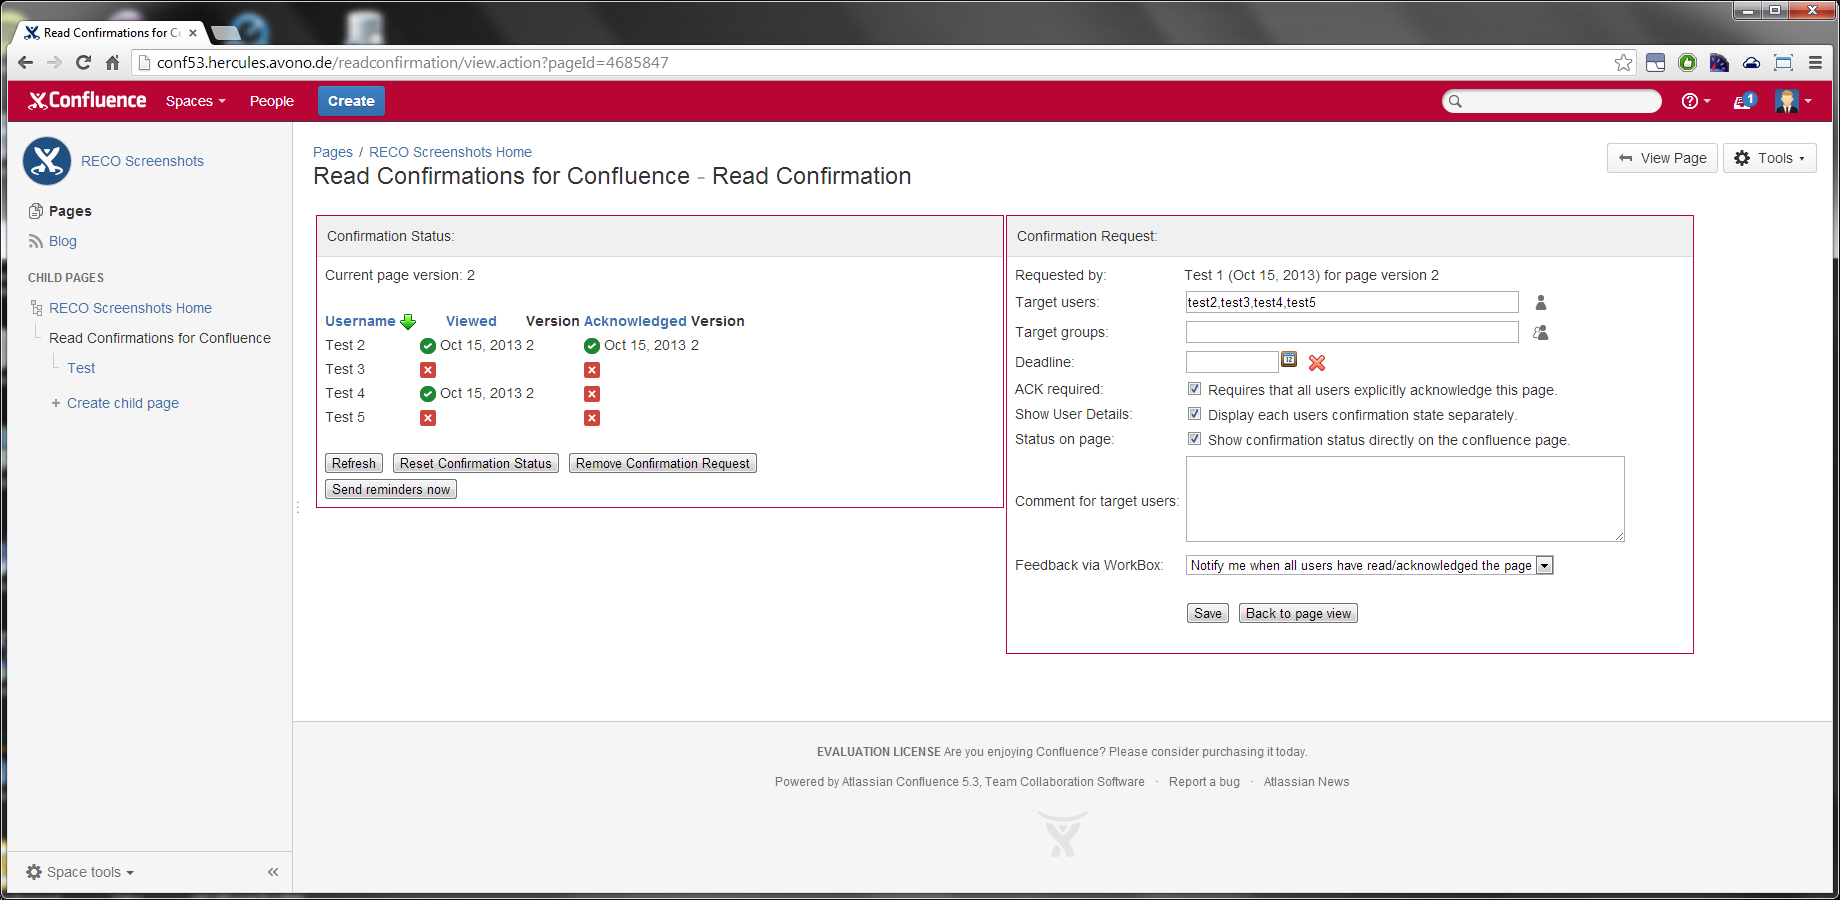Open the Chrome hamburger menu

point(1815,62)
